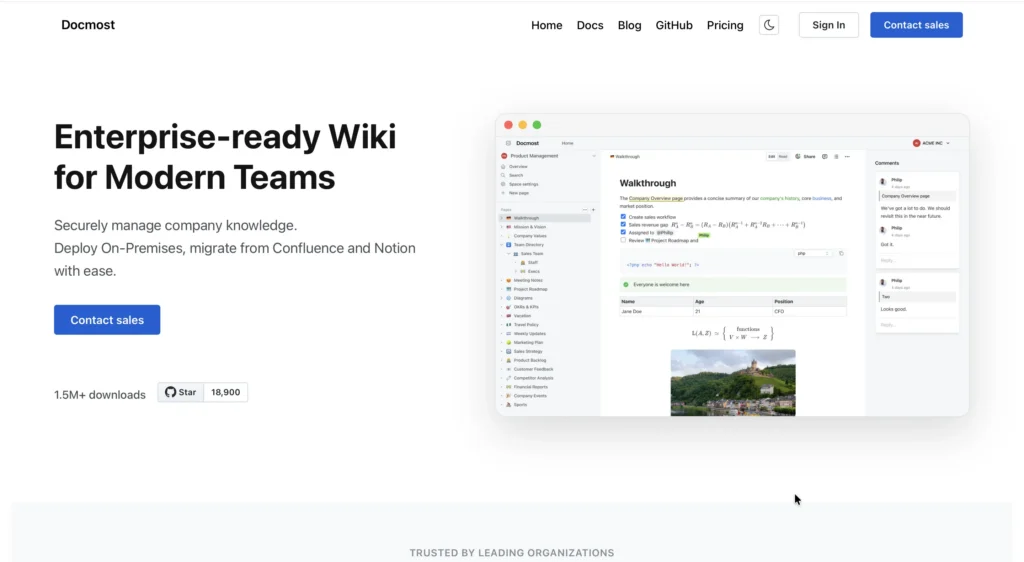1024x562 pixels.
Task: Toggle sidebar icon left of Docmost in preview
Action: (x=508, y=143)
